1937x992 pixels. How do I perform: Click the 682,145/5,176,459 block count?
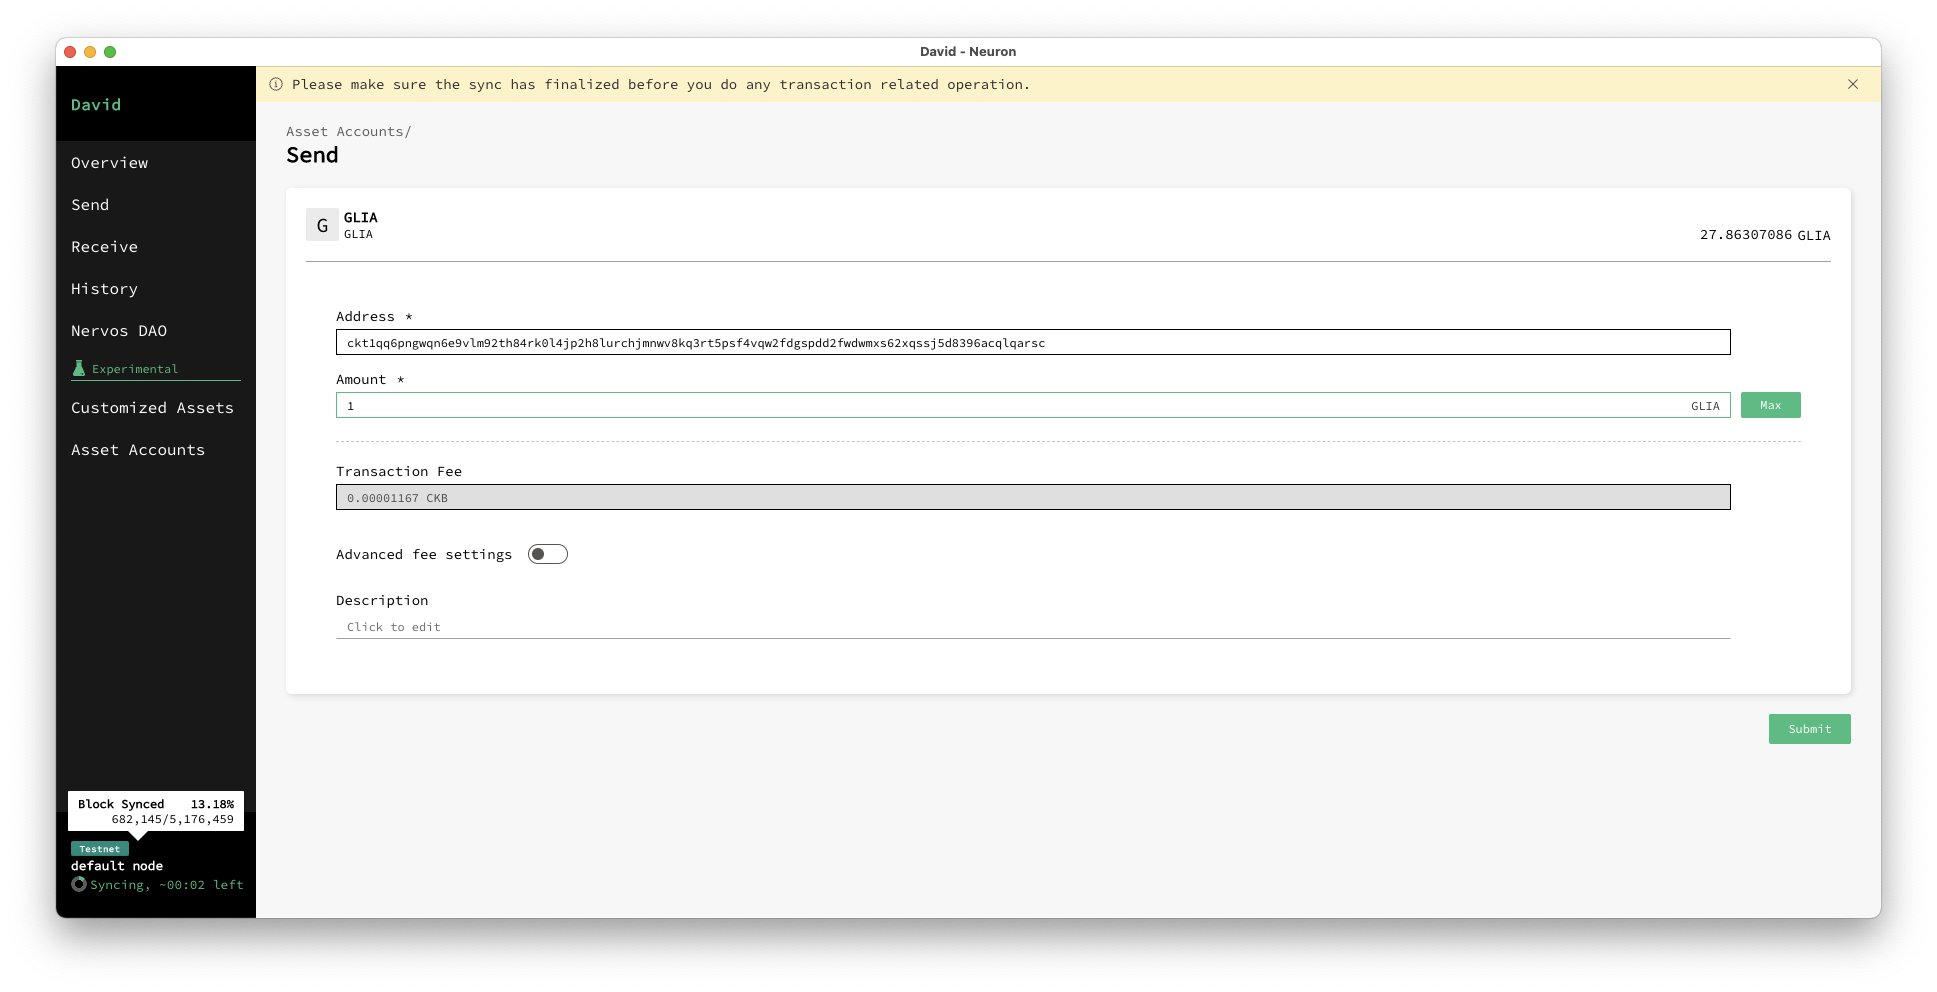(173, 819)
